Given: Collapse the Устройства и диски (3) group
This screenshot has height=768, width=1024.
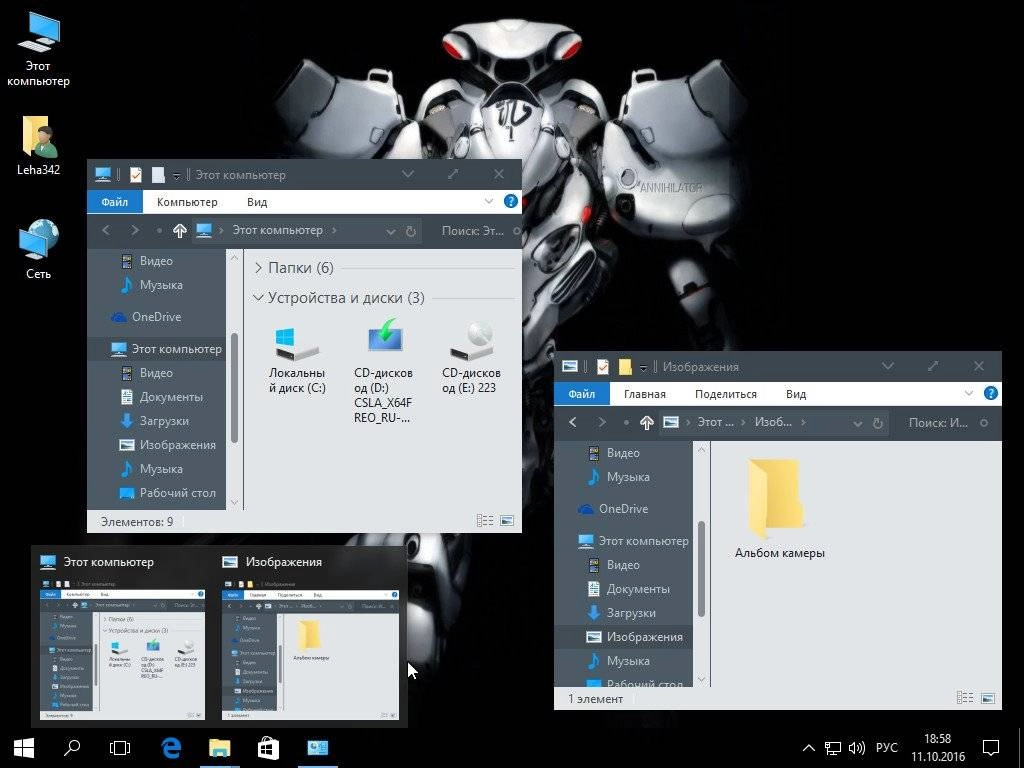Looking at the screenshot, I should coord(258,298).
